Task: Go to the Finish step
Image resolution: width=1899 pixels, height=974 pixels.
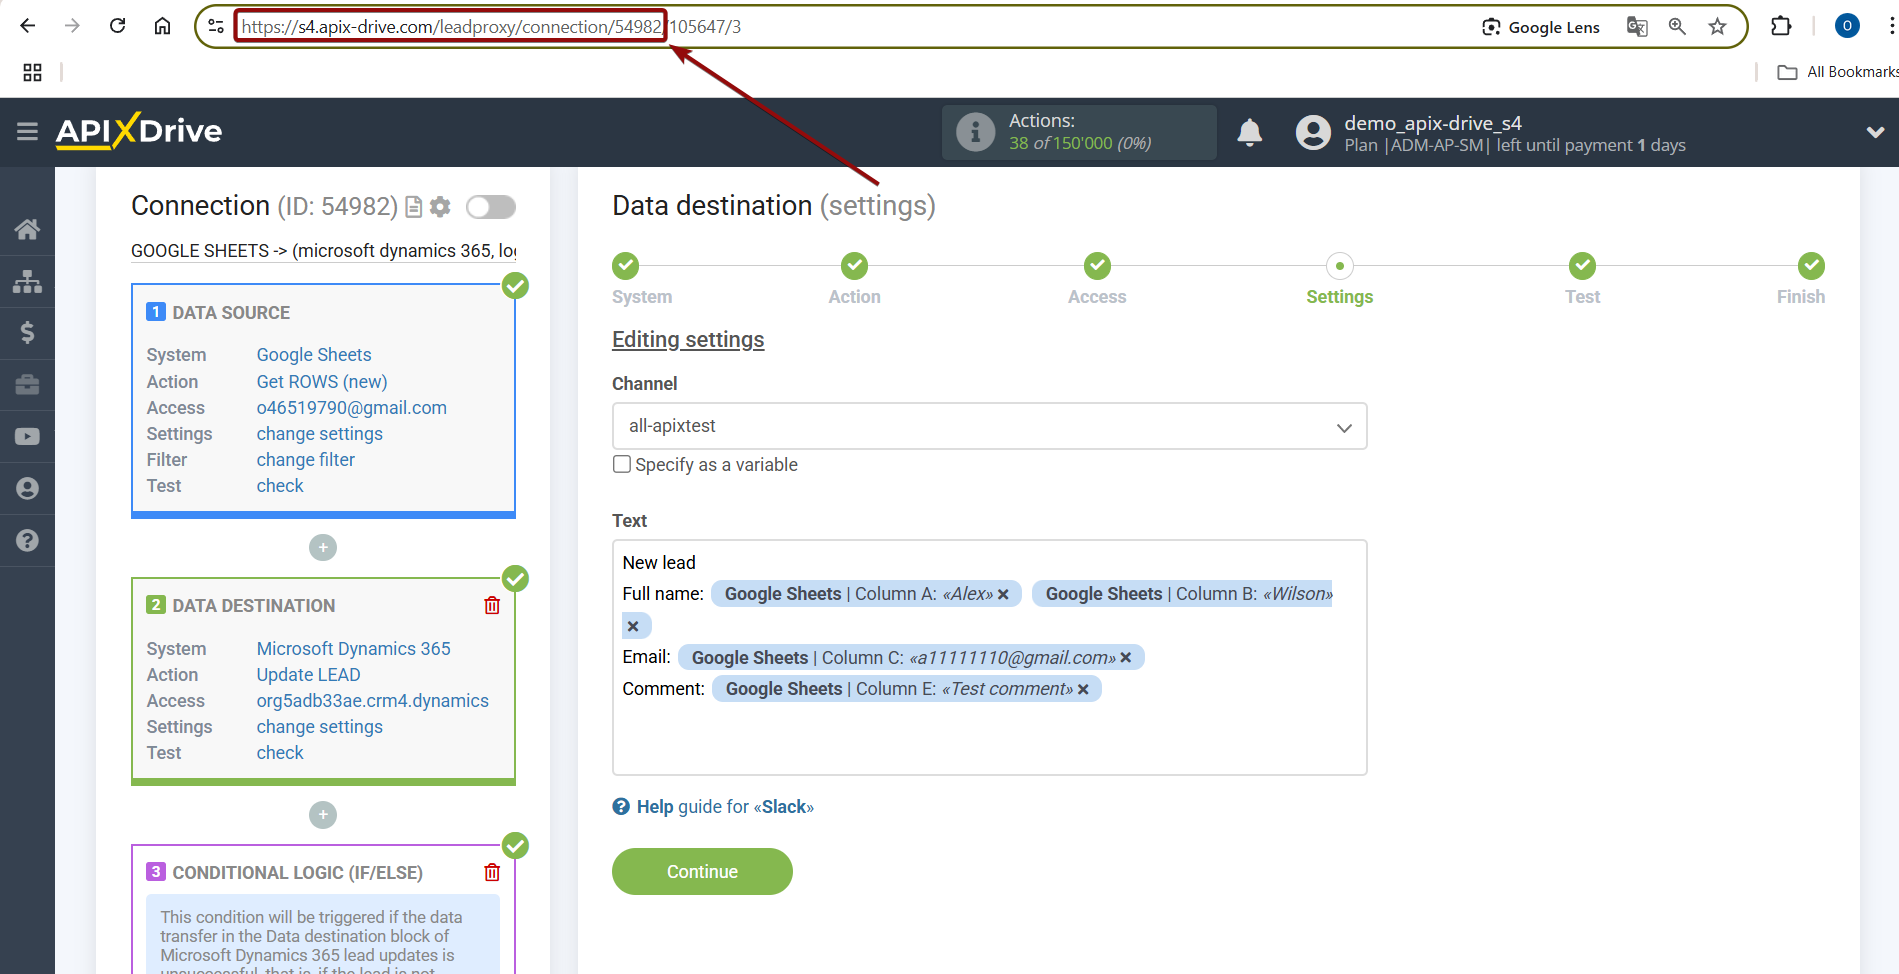Action: 1811,266
